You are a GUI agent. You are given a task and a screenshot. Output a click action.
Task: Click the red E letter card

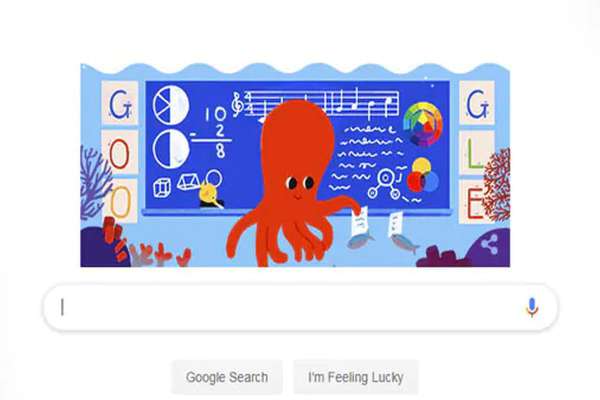click(x=474, y=202)
